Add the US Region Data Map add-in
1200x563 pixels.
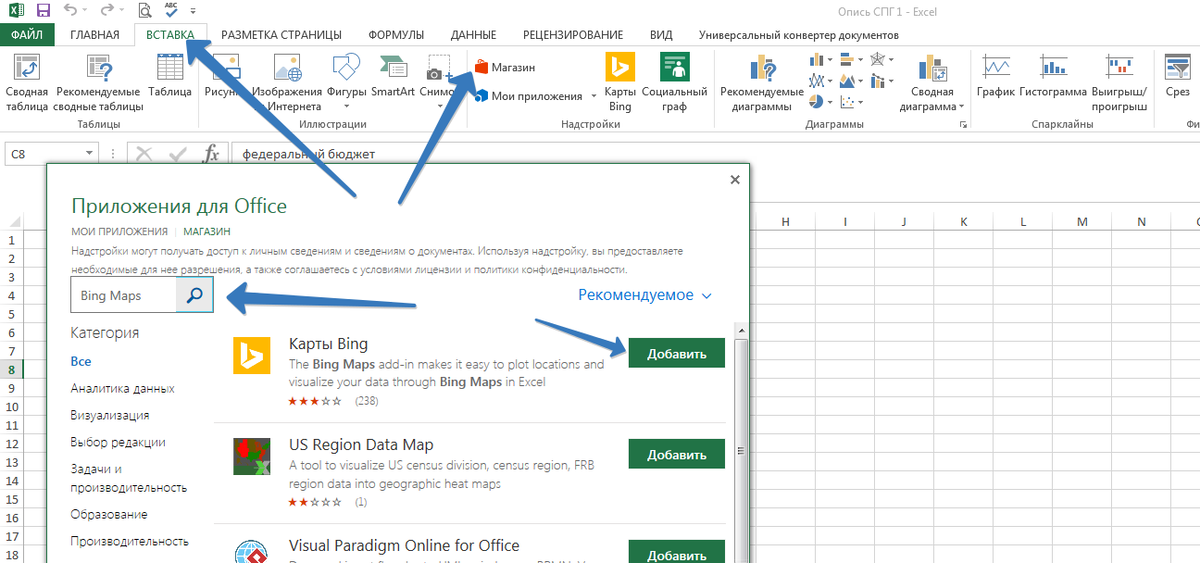(677, 454)
